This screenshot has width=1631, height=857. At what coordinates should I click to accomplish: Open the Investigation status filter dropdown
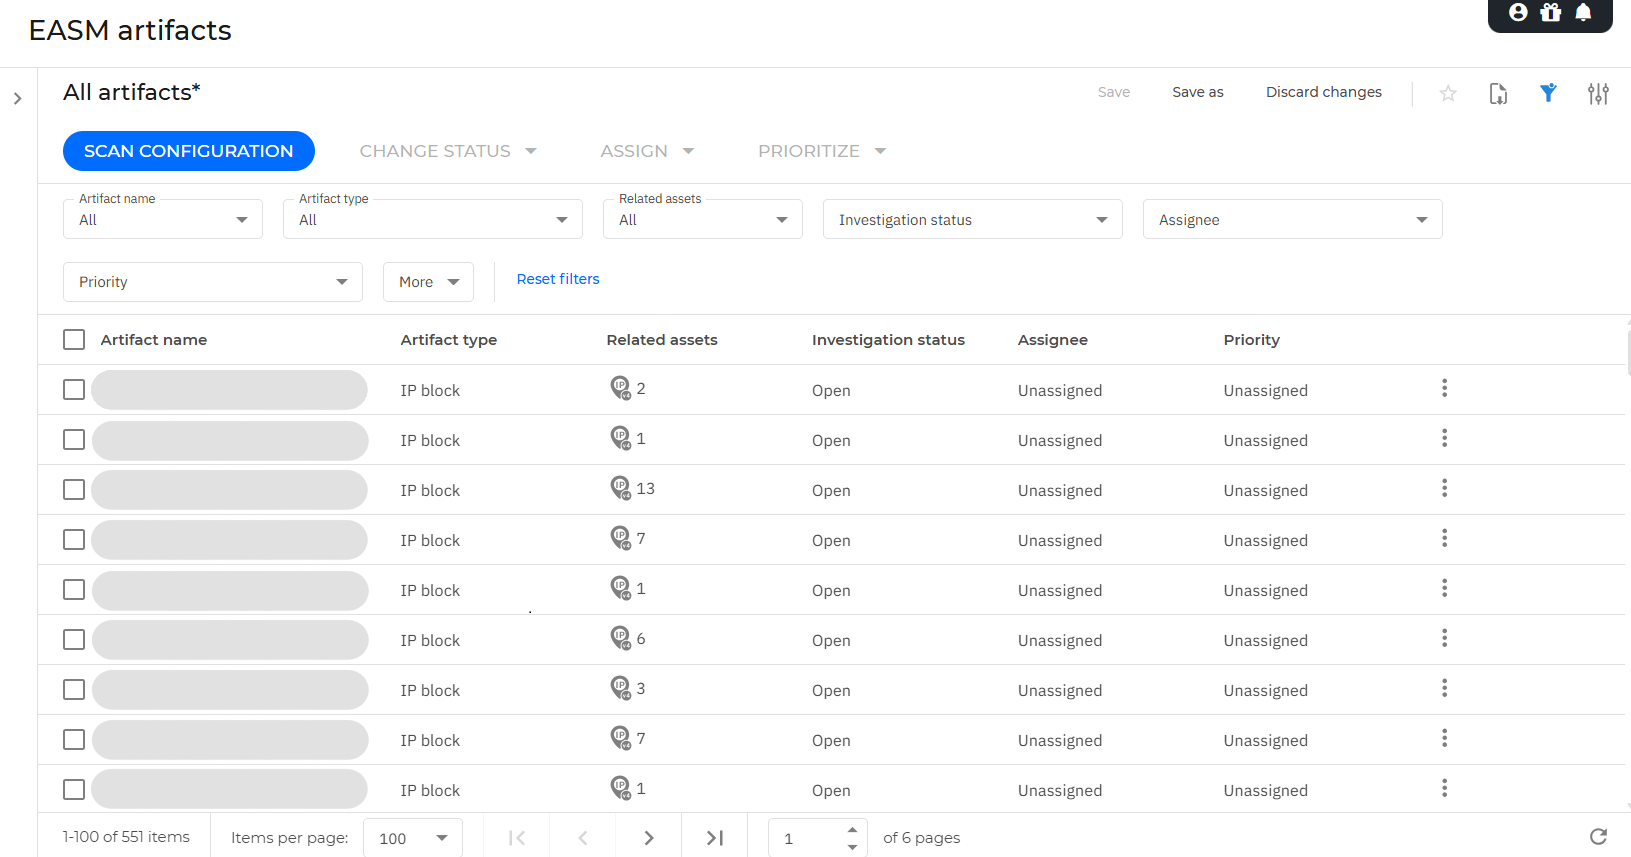pyautogui.click(x=972, y=220)
